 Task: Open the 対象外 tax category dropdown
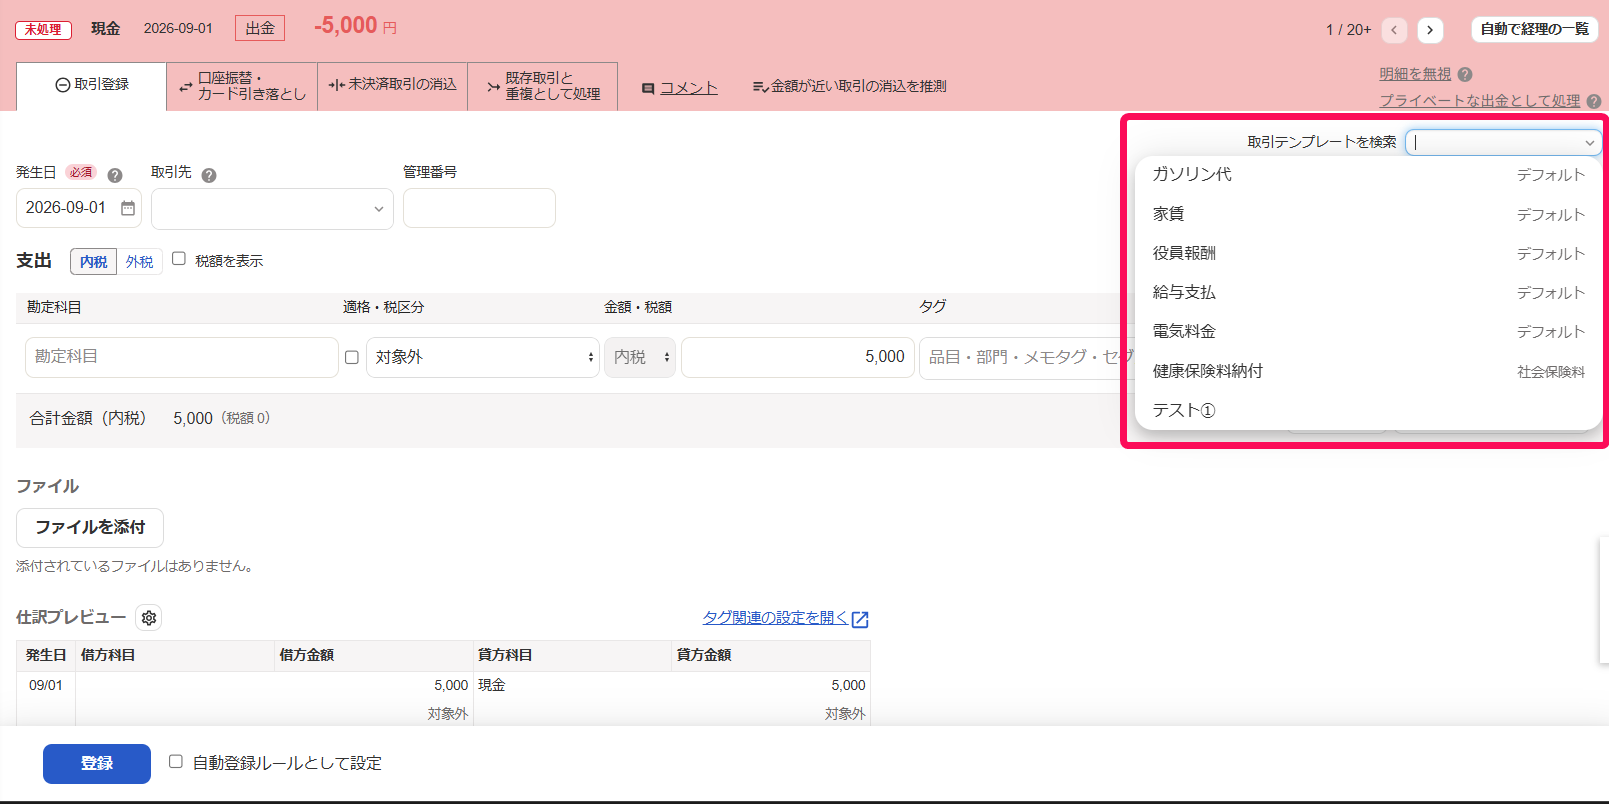pyautogui.click(x=483, y=357)
